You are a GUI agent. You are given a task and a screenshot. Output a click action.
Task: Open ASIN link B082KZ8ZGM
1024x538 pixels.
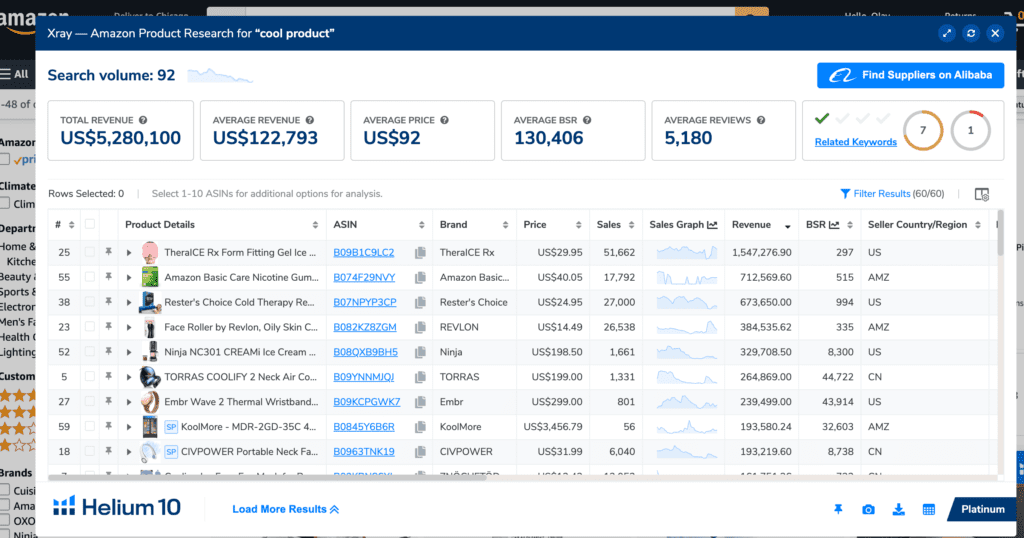[x=364, y=327]
